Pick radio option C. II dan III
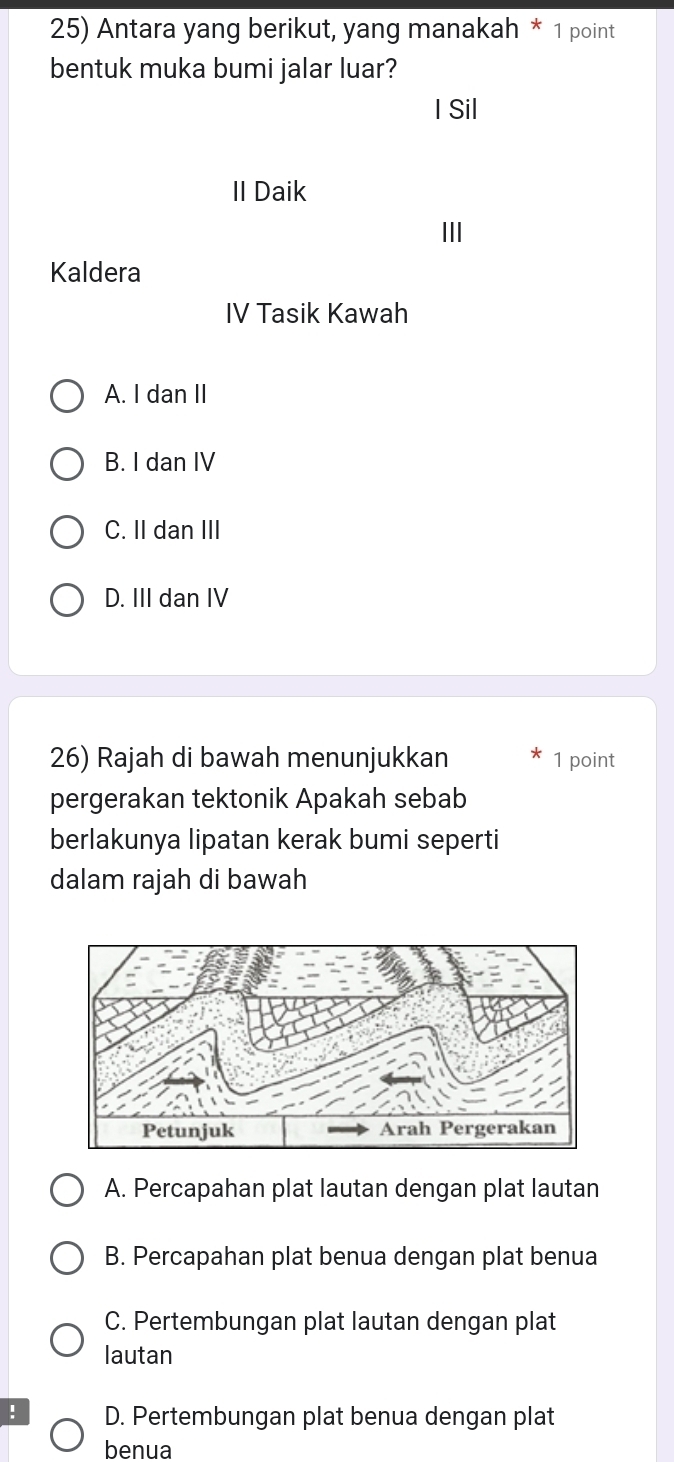 click(67, 532)
